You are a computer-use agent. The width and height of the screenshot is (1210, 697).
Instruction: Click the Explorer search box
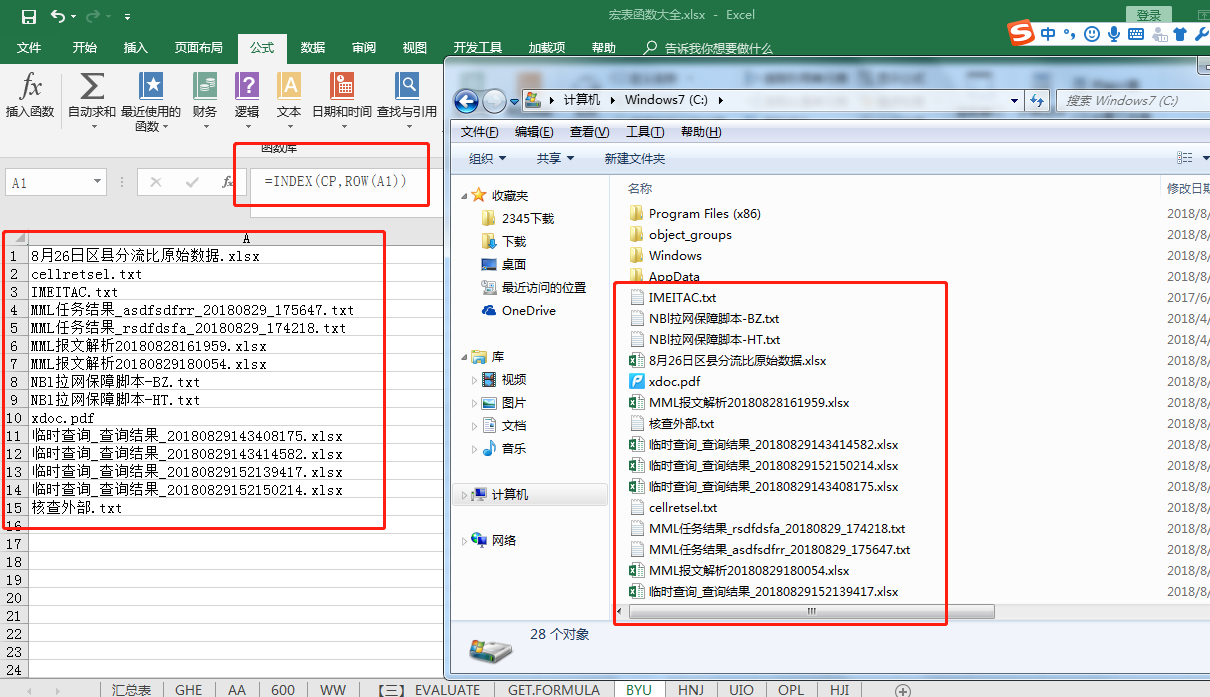tap(1133, 100)
